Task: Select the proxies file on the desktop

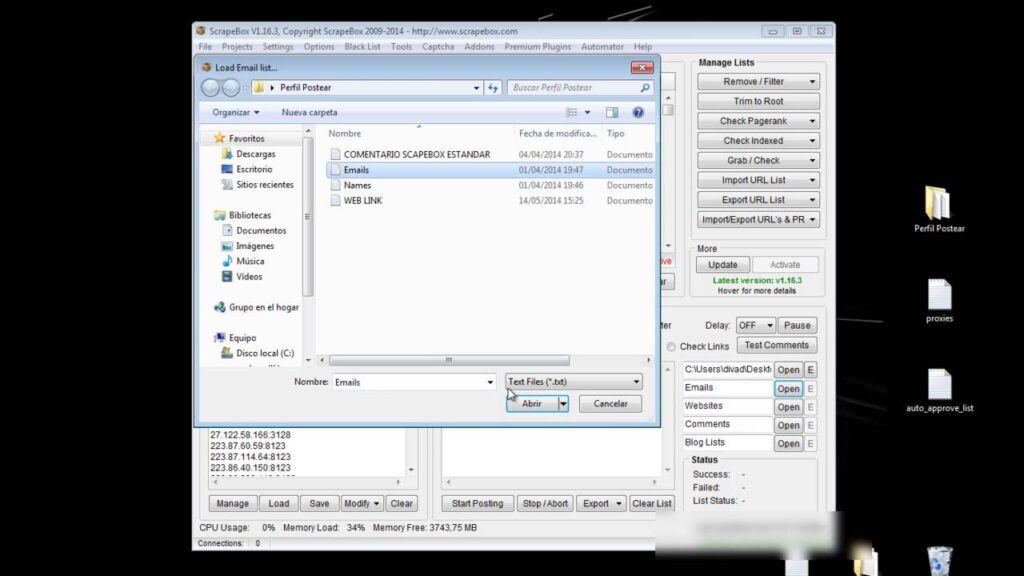Action: (939, 301)
